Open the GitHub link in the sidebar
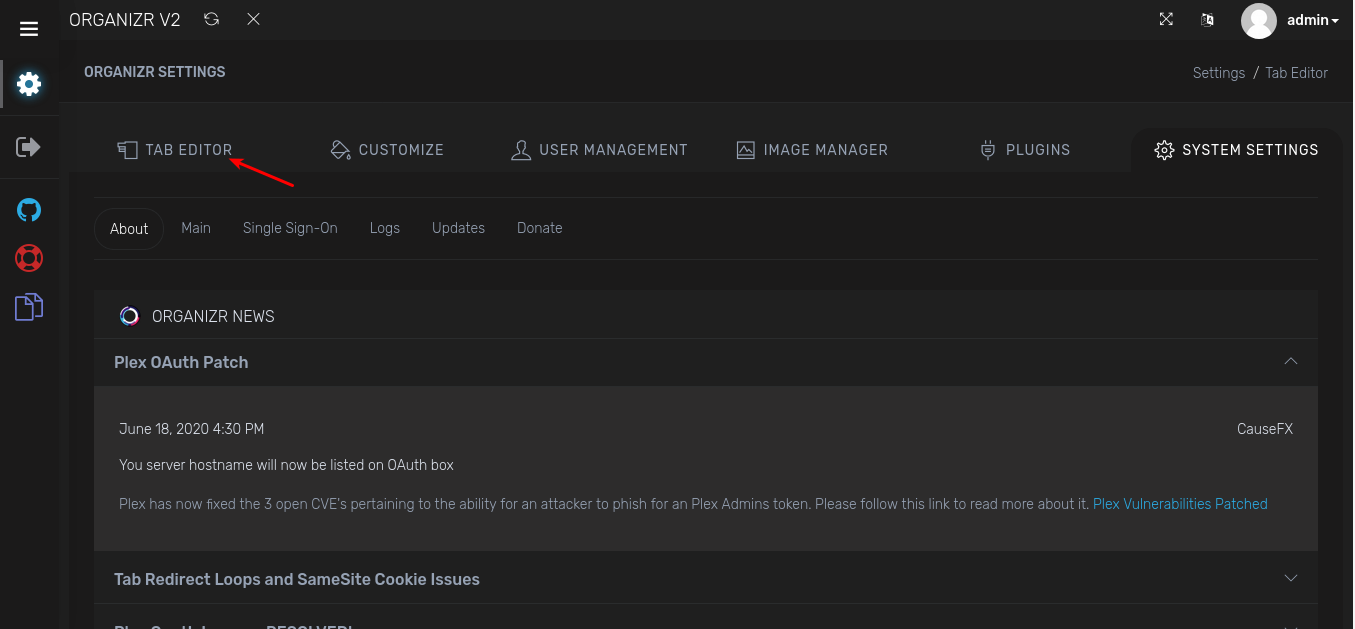The width and height of the screenshot is (1355, 629). point(29,210)
